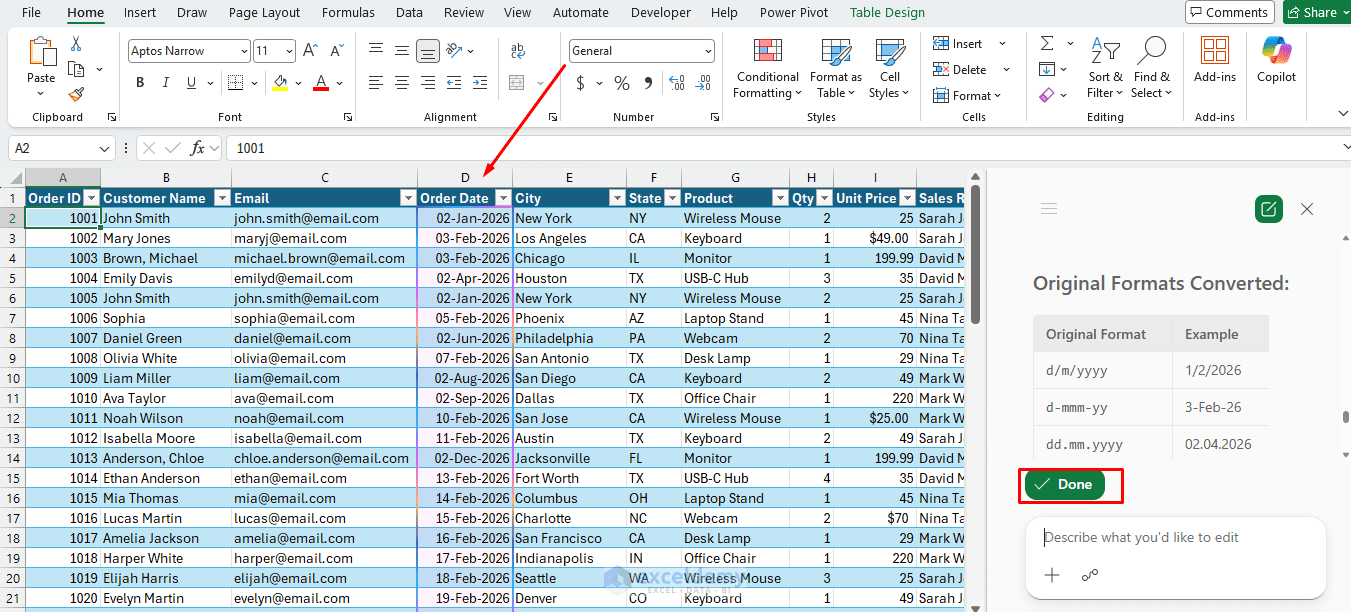Open the Name Box dropdown showing A2
This screenshot has height=612, width=1351.
(105, 148)
